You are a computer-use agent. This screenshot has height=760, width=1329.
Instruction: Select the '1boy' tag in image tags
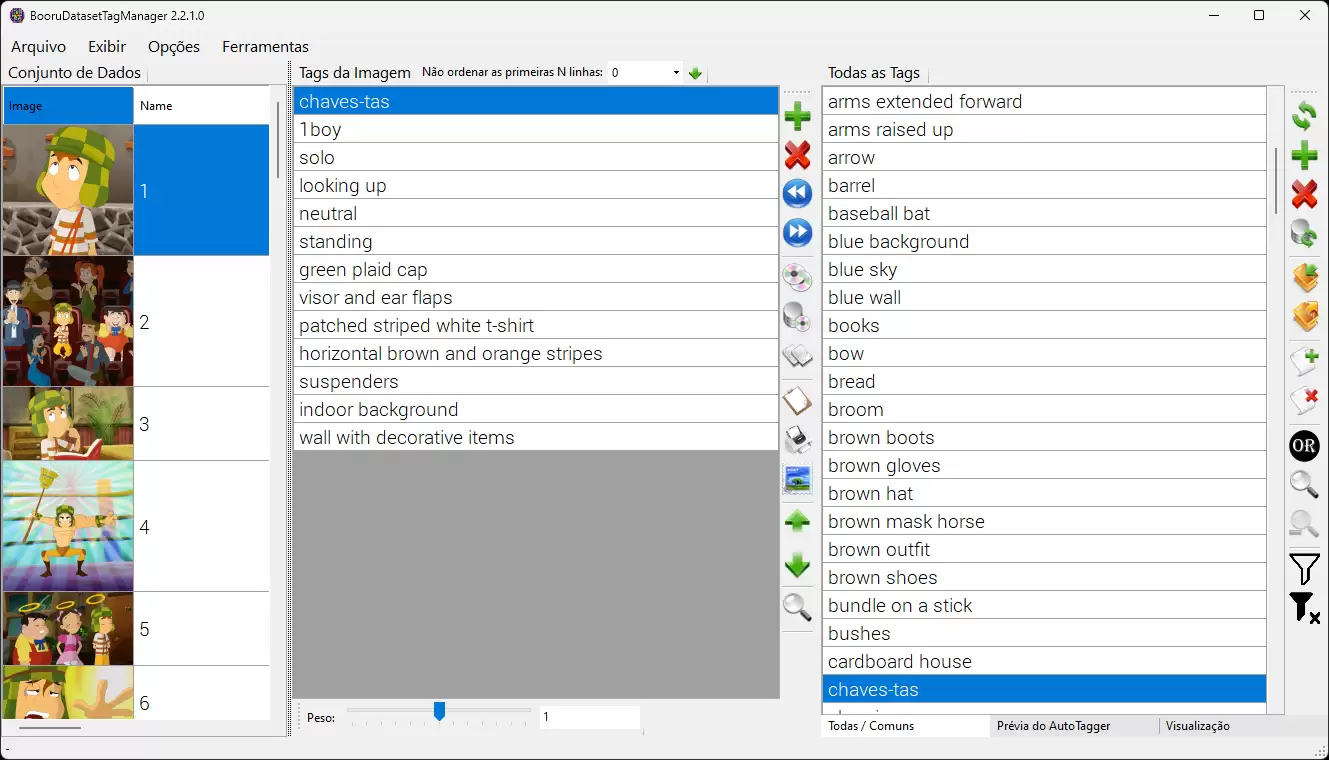(x=536, y=129)
